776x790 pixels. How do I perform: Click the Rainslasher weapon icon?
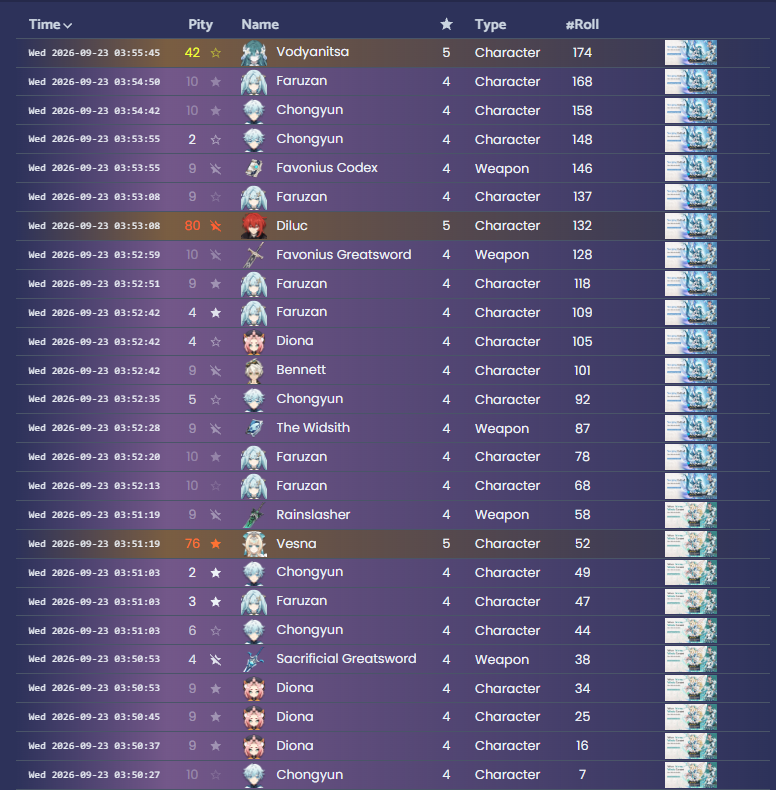(x=254, y=515)
